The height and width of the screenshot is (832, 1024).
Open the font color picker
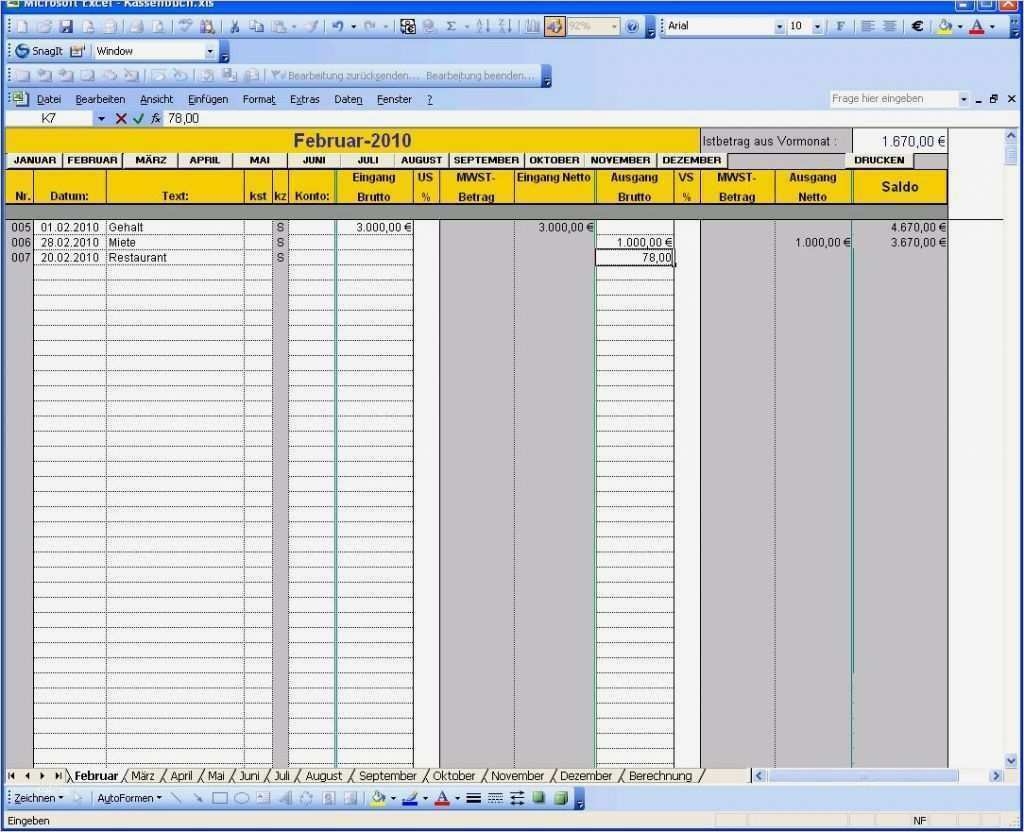click(x=993, y=26)
